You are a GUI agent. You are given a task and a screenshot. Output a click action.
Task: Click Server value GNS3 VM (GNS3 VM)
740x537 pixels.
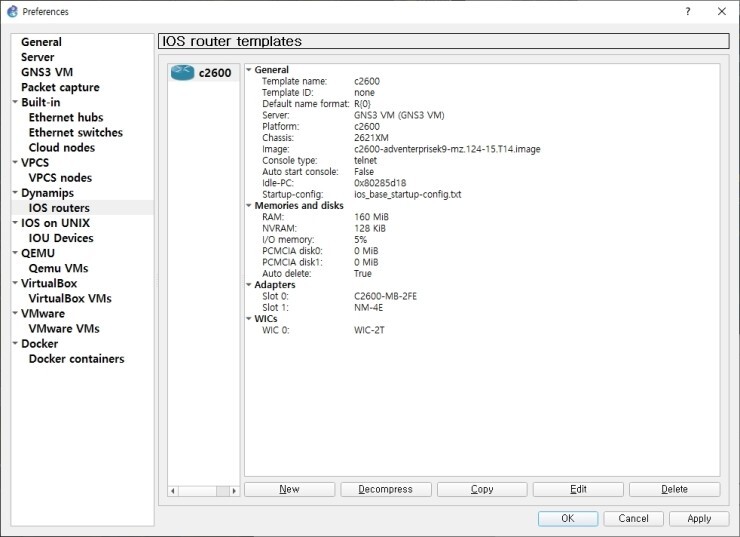tap(399, 115)
